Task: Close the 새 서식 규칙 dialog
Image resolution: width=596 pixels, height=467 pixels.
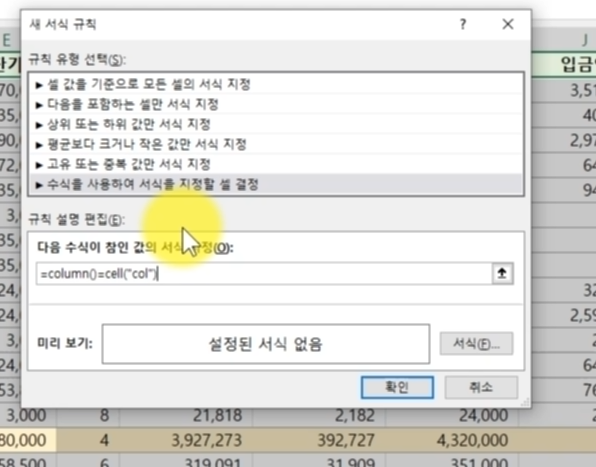Action: coord(508,25)
